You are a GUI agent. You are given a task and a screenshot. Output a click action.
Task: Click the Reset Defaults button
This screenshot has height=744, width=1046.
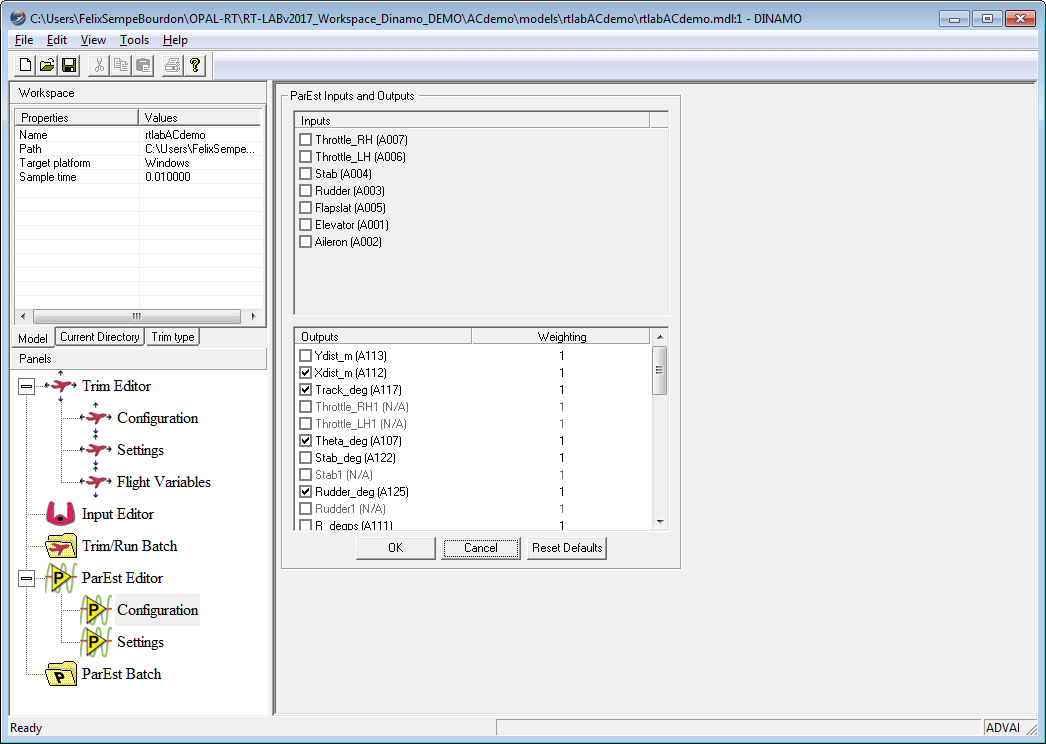pyautogui.click(x=567, y=548)
